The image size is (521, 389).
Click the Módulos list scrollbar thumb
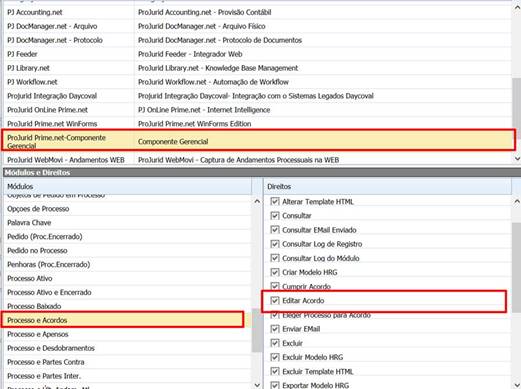pos(257,330)
